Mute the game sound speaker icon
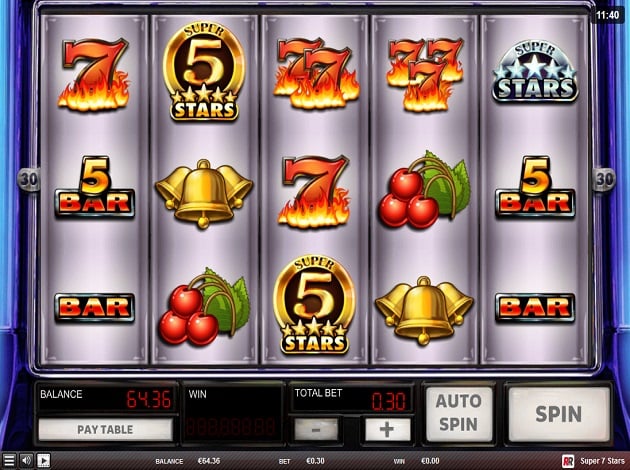The height and width of the screenshot is (470, 630). point(27,460)
